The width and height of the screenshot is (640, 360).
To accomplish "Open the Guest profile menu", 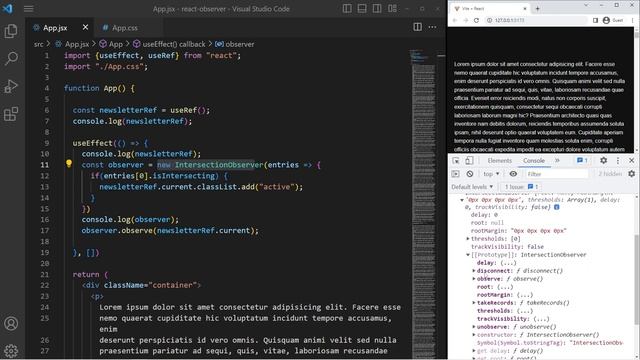I will click(x=613, y=20).
